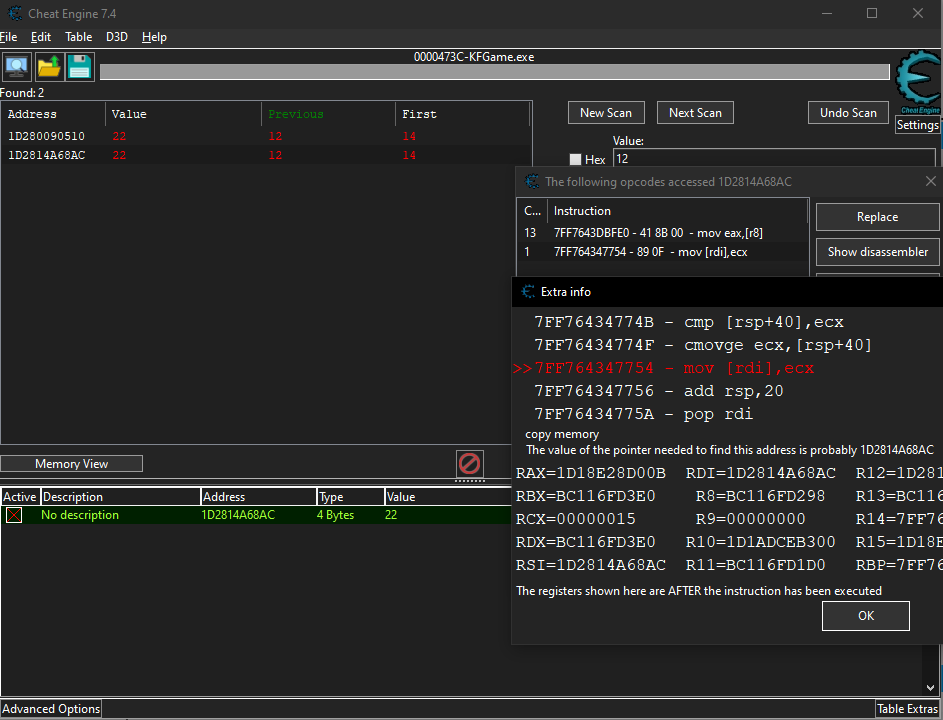The image size is (943, 720).
Task: Click the scan progress bar
Action: pos(494,72)
